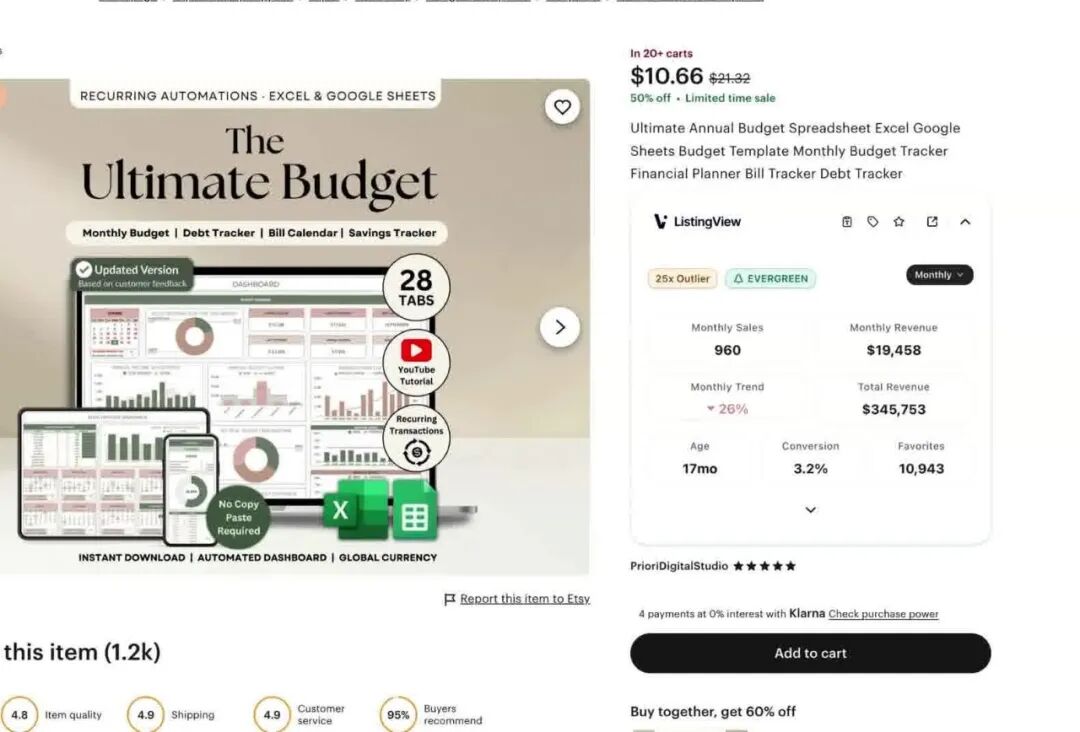The width and height of the screenshot is (1080, 732).
Task: Collapse the ListingView panel with up chevron
Action: pos(965,222)
